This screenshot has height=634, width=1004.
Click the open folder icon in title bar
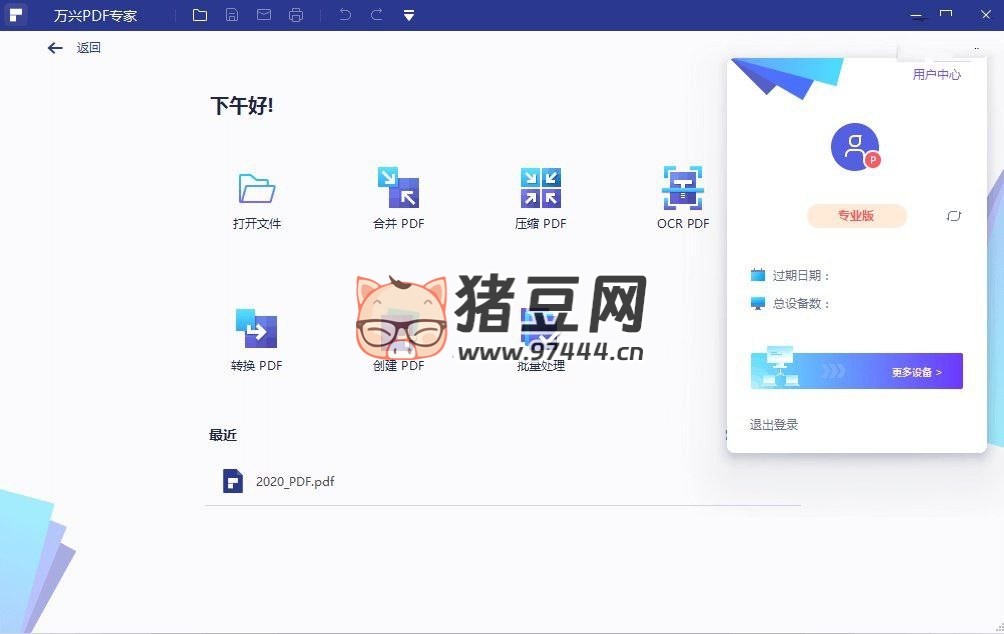click(200, 15)
